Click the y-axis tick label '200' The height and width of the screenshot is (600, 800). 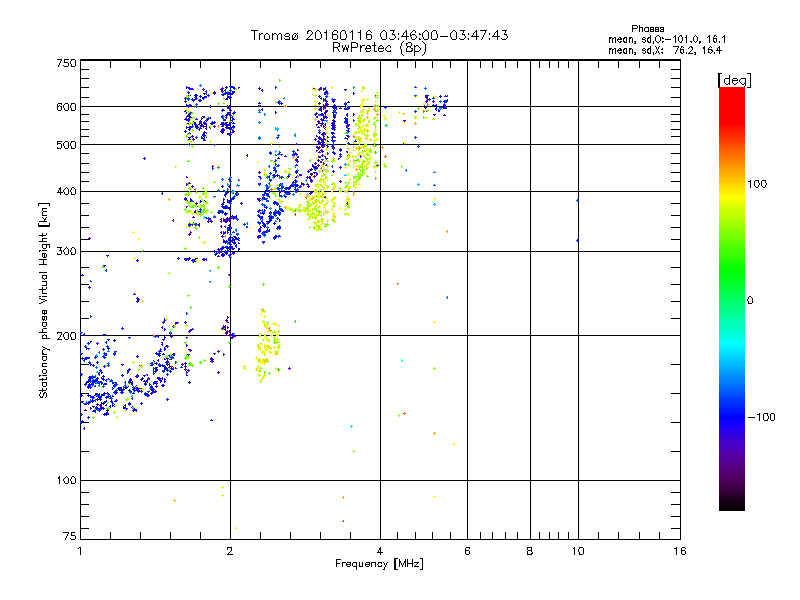coord(66,336)
